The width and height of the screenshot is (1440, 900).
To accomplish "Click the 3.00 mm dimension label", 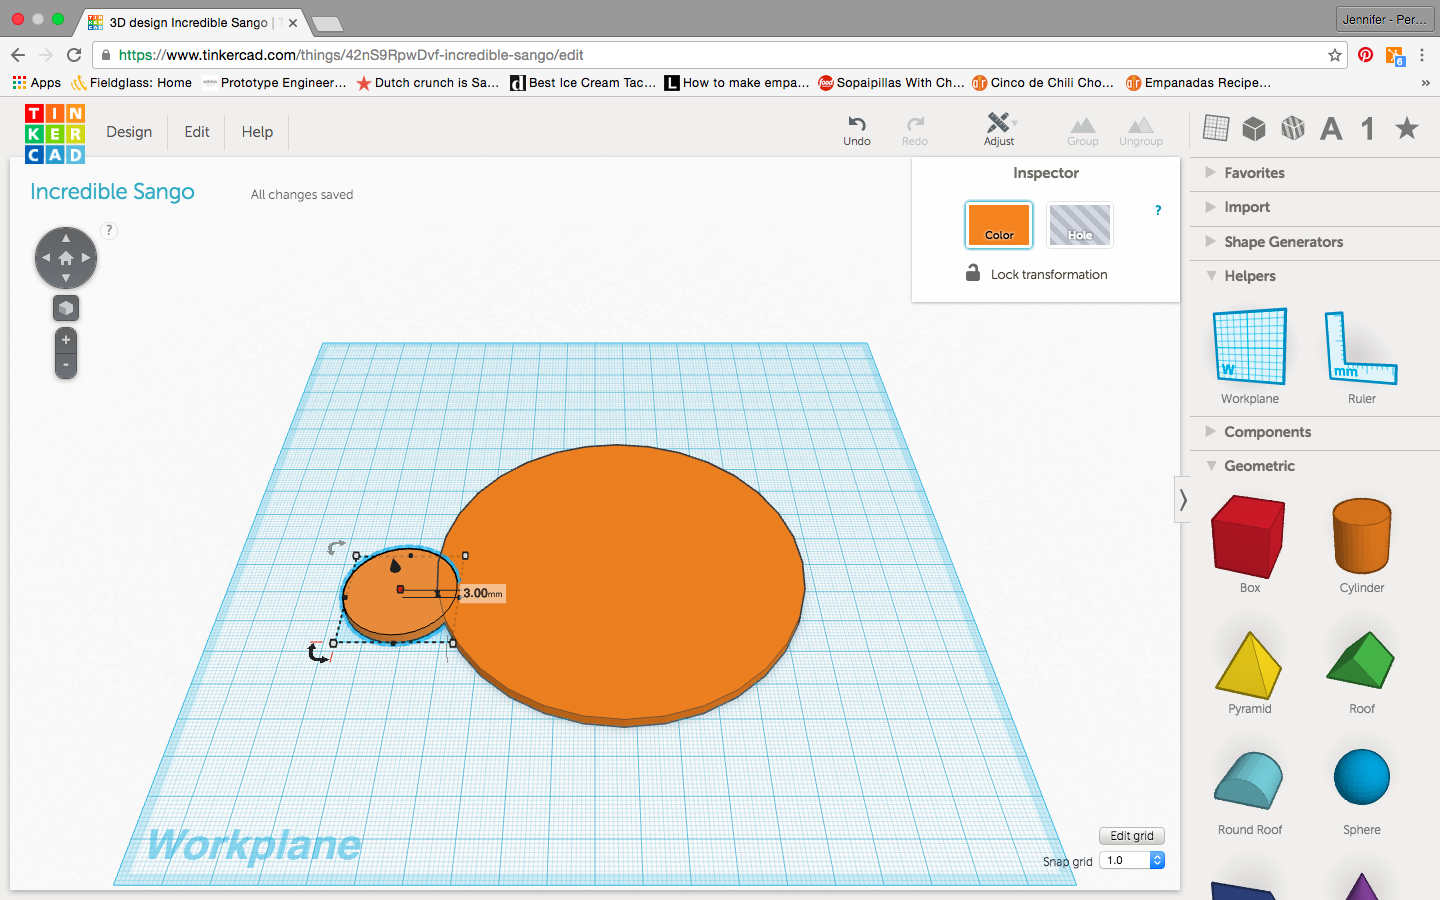I will [x=482, y=593].
